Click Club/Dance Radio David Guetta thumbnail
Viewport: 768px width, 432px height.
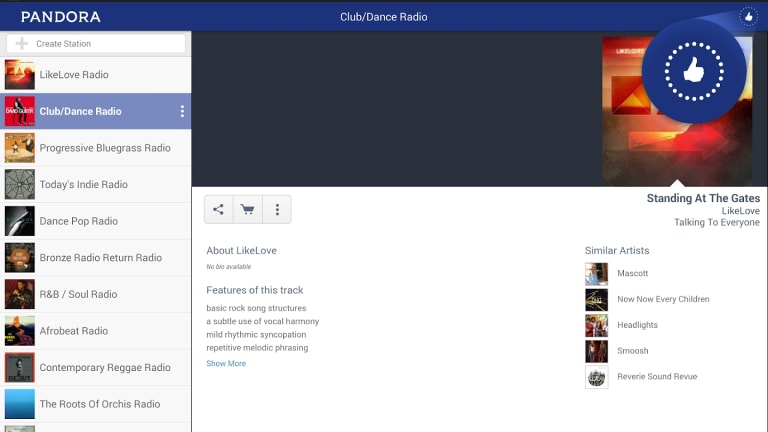click(x=20, y=111)
